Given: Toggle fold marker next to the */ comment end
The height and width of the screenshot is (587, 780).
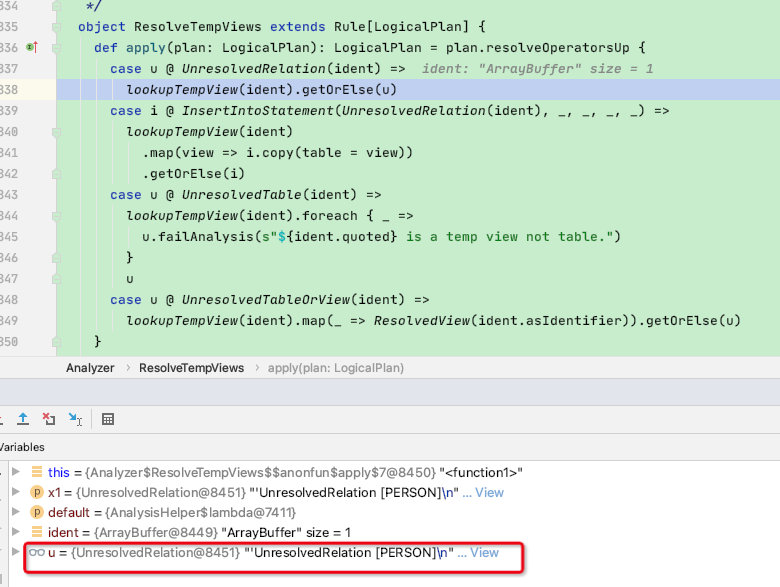Looking at the screenshot, I should (56, 6).
